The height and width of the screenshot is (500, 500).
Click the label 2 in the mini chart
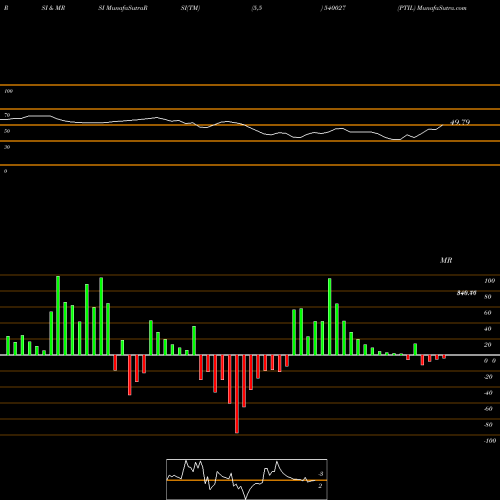(320, 486)
